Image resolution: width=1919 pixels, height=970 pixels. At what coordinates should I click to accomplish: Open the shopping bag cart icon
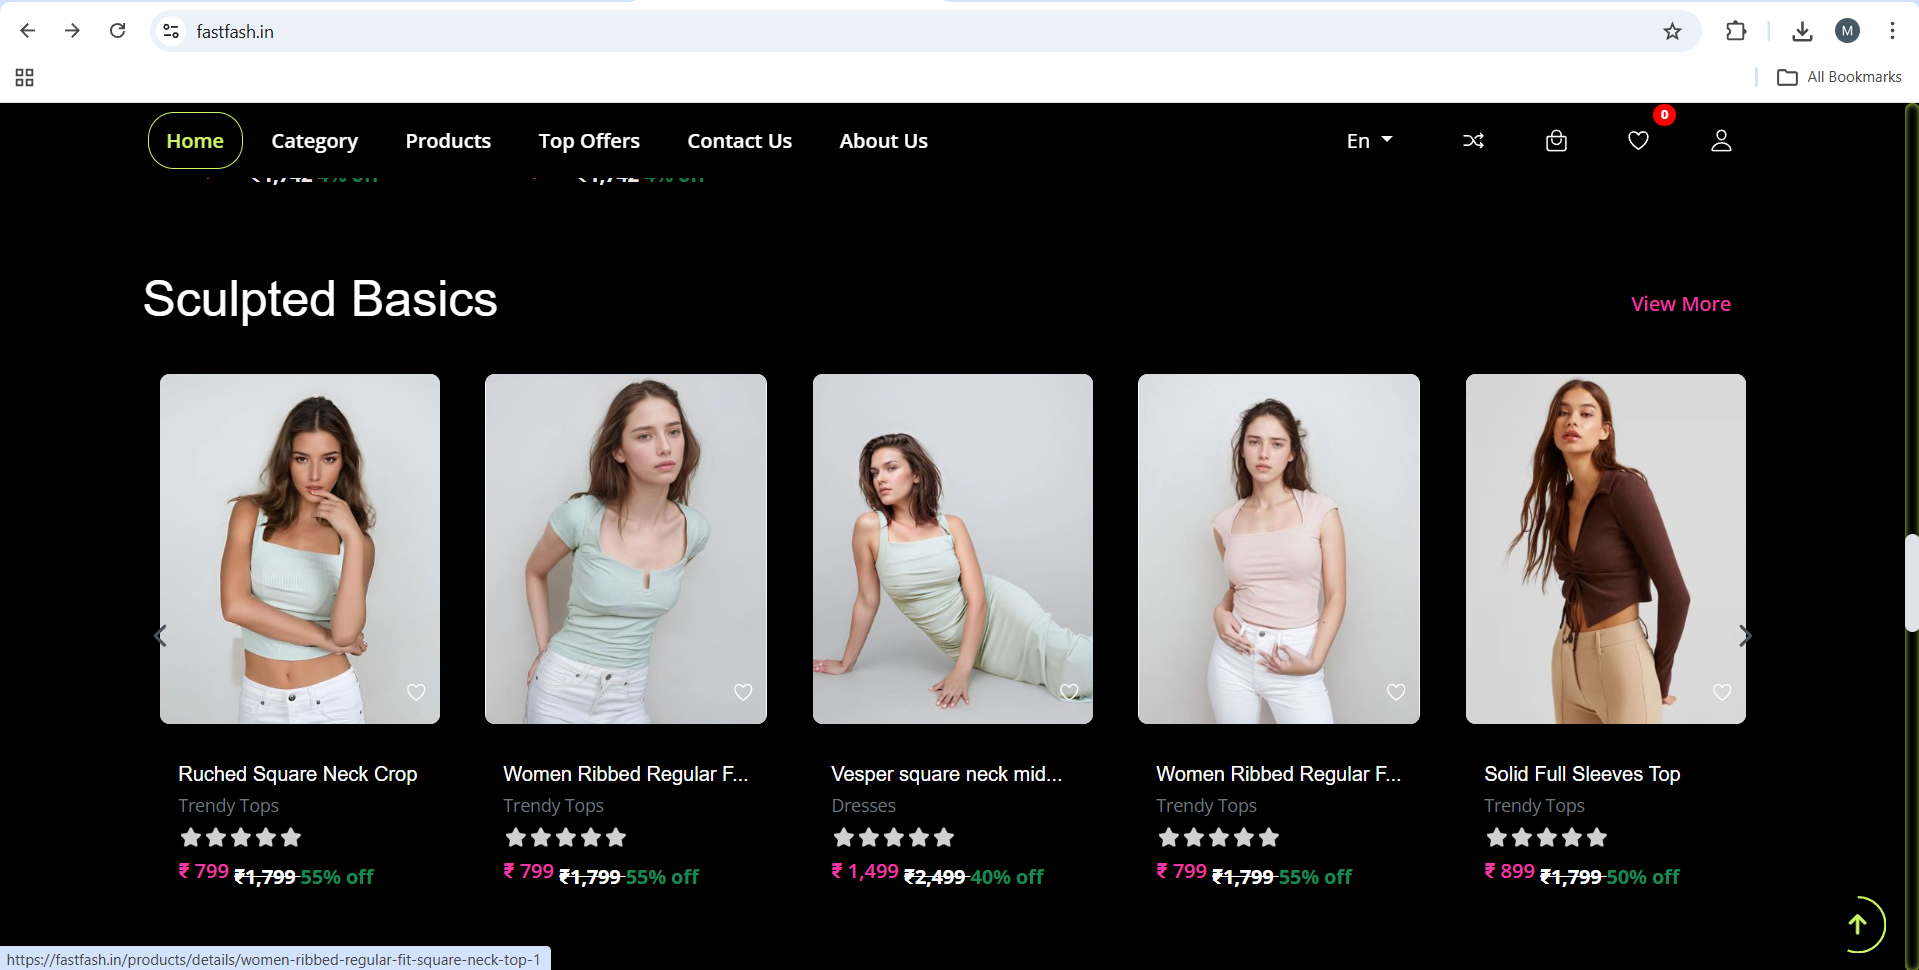click(x=1556, y=141)
